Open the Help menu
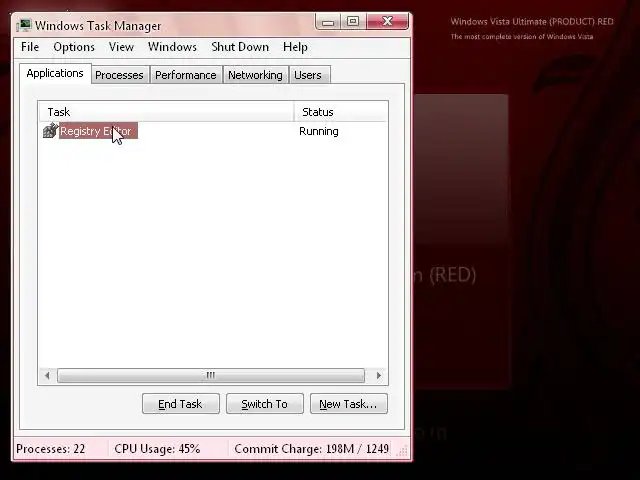 click(295, 47)
